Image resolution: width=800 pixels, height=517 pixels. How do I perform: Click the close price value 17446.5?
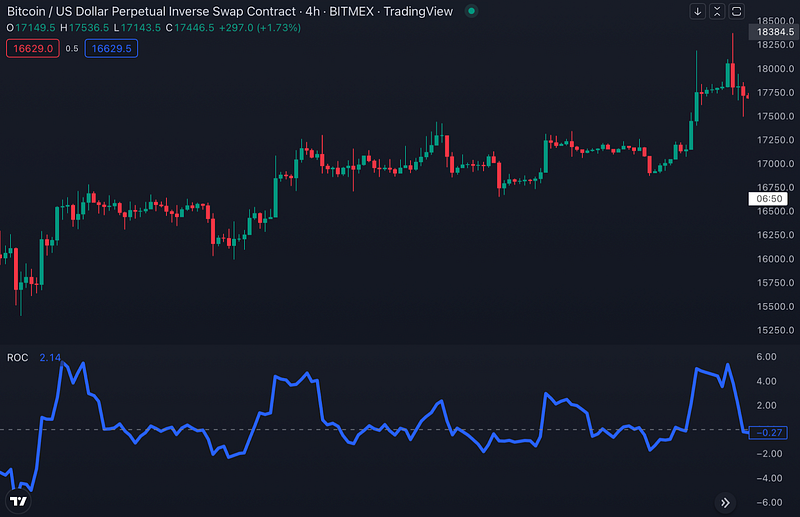(194, 28)
